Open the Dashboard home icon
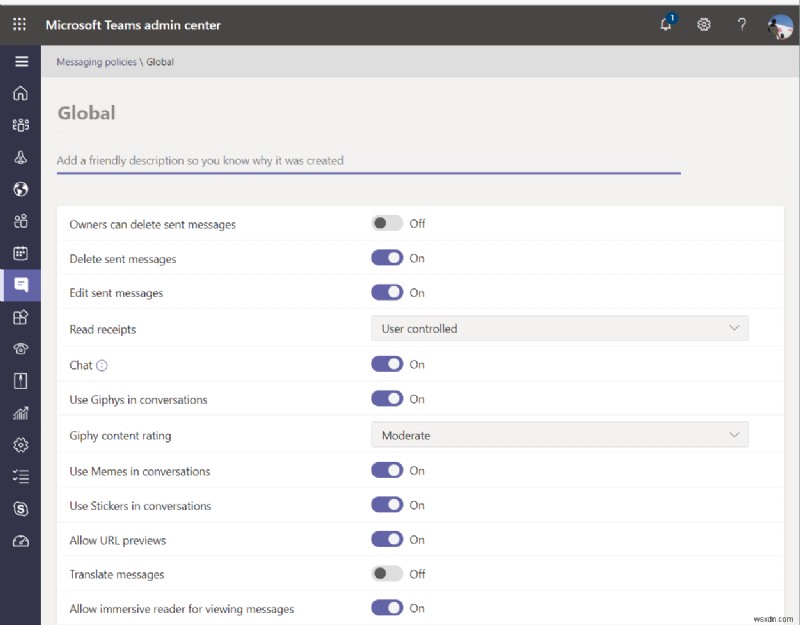This screenshot has width=800, height=625. [20, 93]
